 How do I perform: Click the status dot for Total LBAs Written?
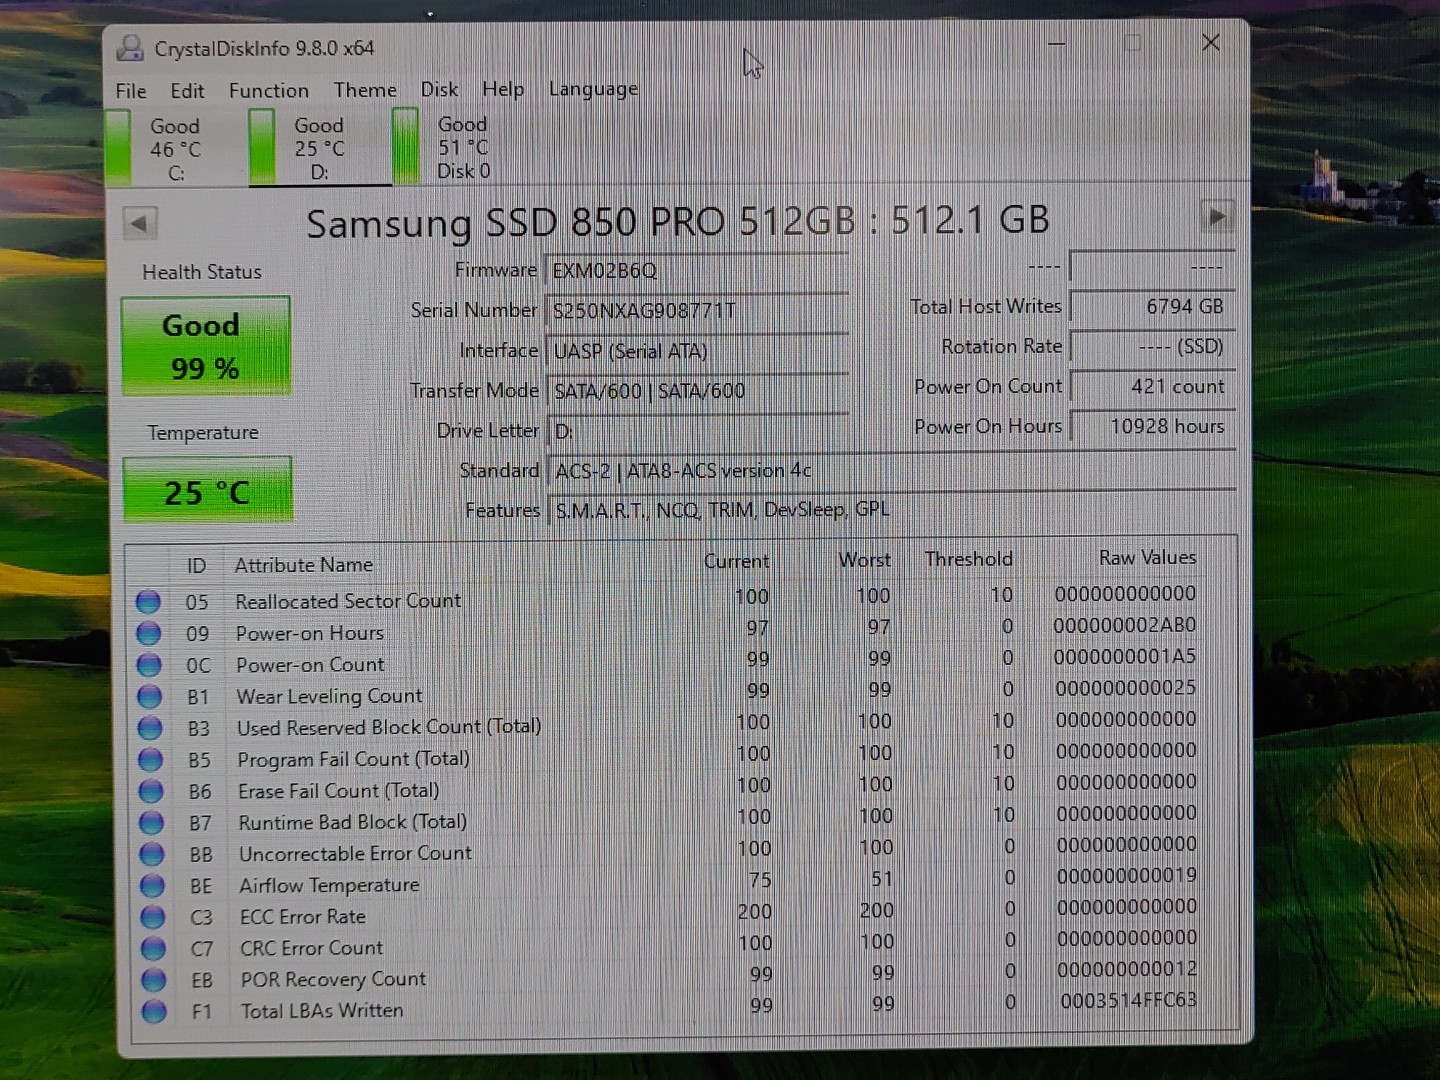coord(155,1011)
